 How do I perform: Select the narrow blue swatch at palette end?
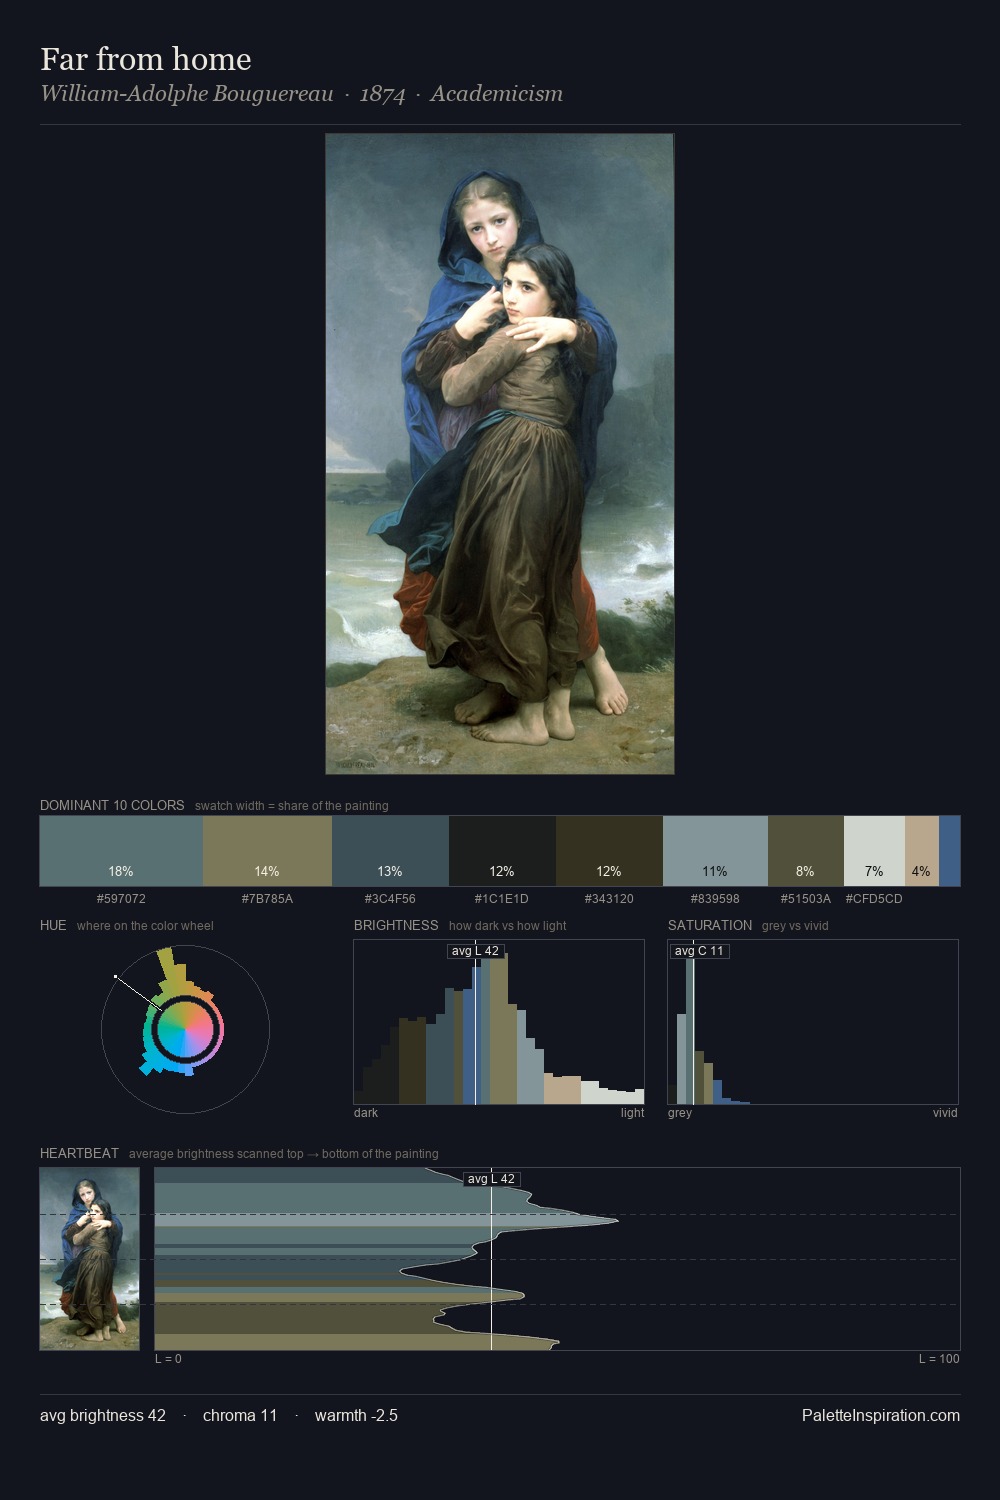(950, 851)
